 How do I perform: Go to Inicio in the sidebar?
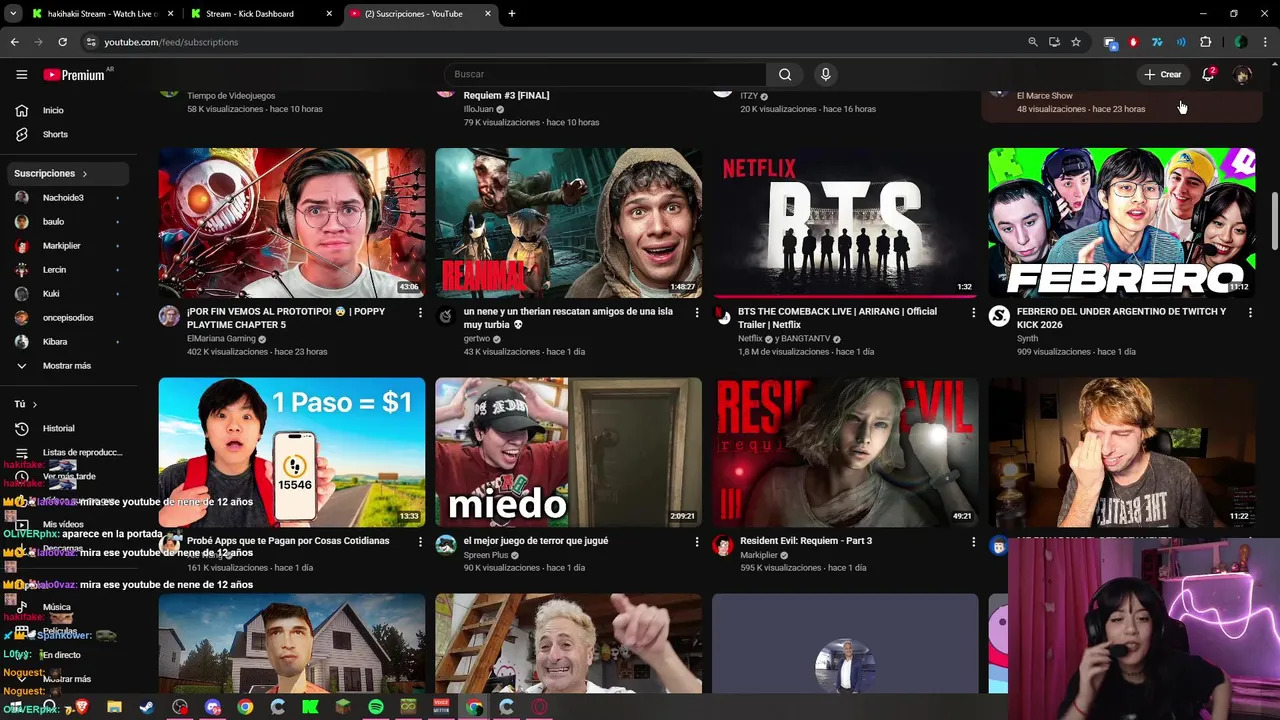(68, 110)
